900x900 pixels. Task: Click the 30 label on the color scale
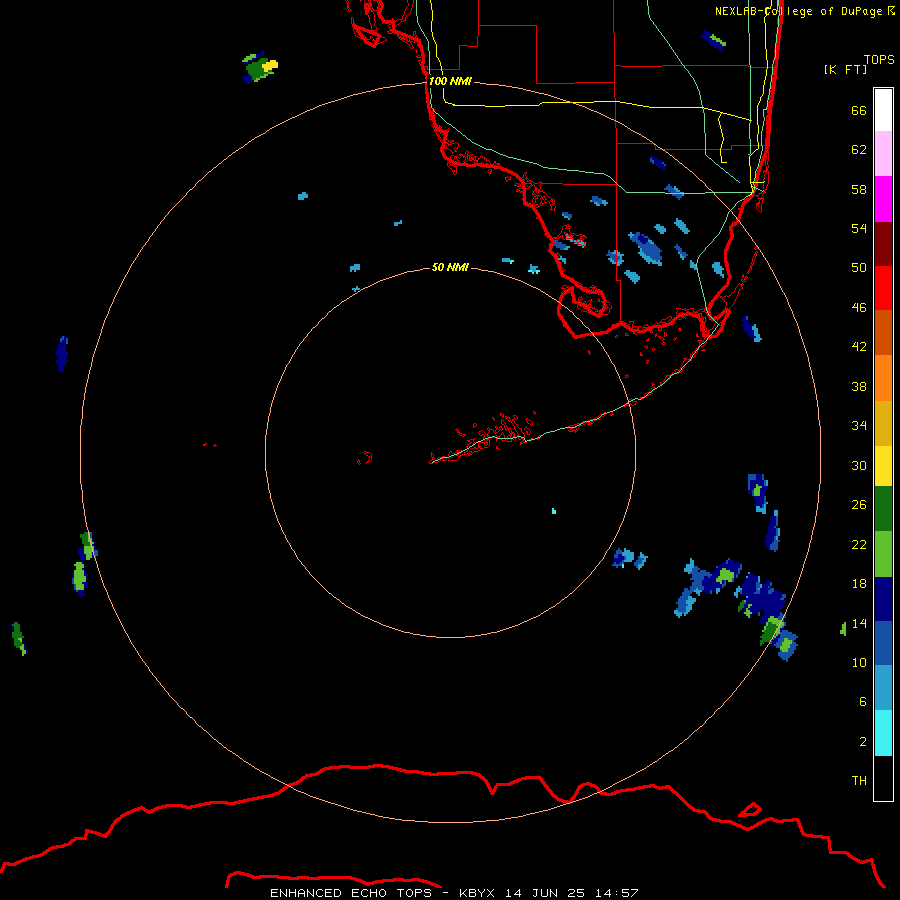(x=859, y=465)
